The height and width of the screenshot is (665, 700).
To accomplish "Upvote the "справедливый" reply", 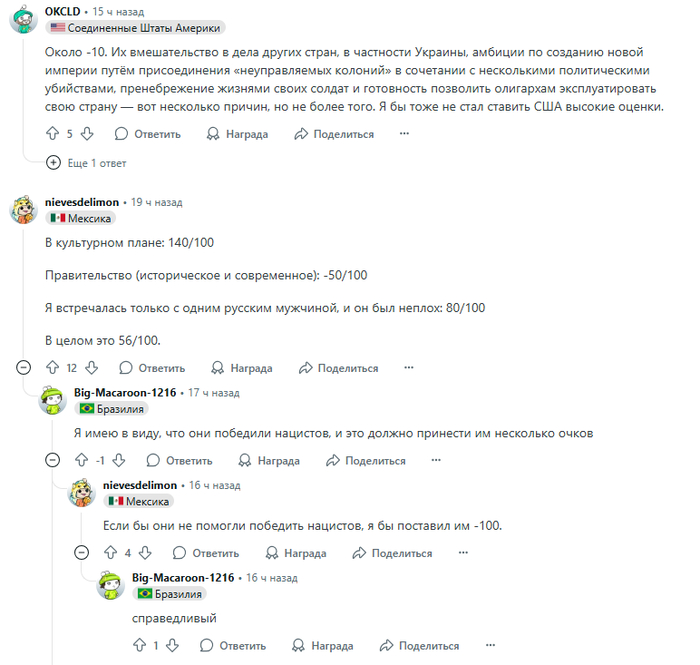I will pos(140,645).
